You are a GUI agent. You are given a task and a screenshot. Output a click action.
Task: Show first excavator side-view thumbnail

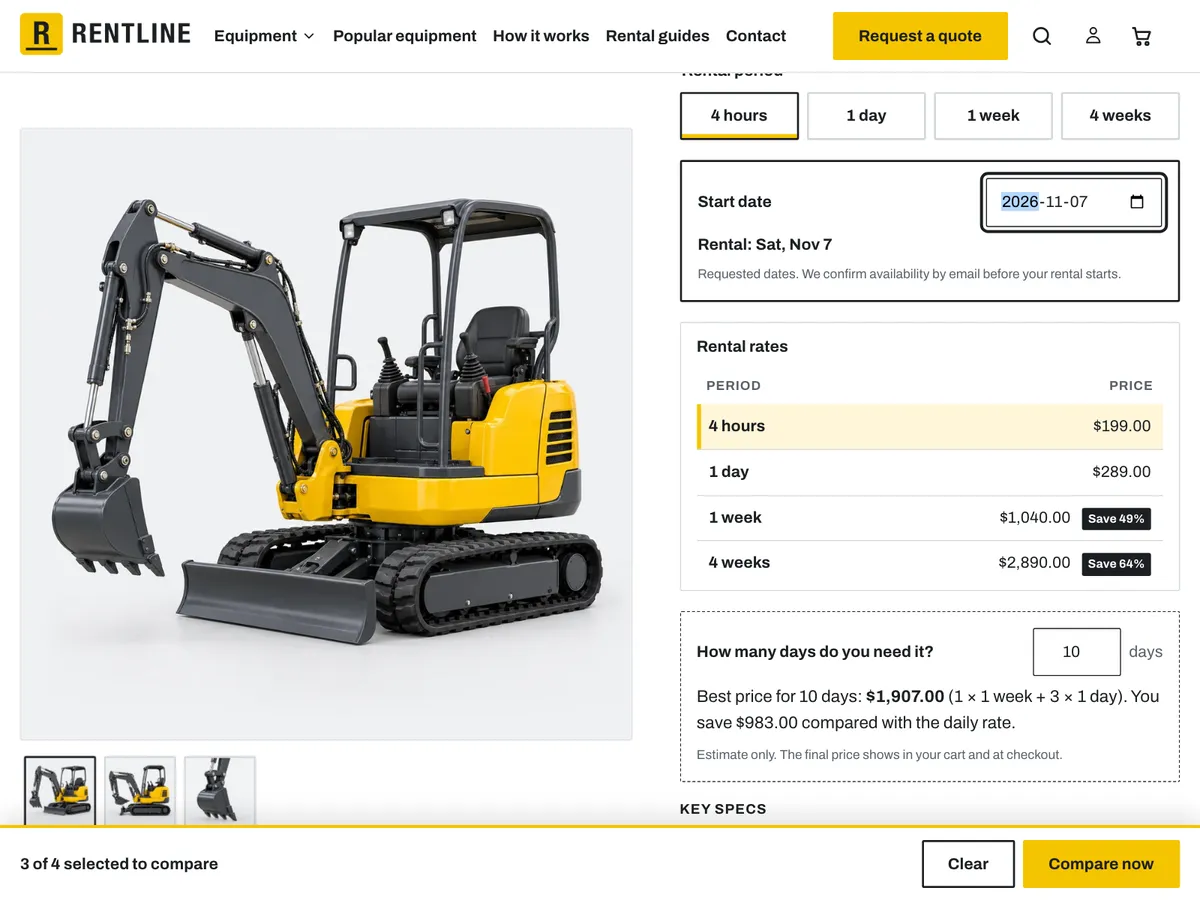60,790
